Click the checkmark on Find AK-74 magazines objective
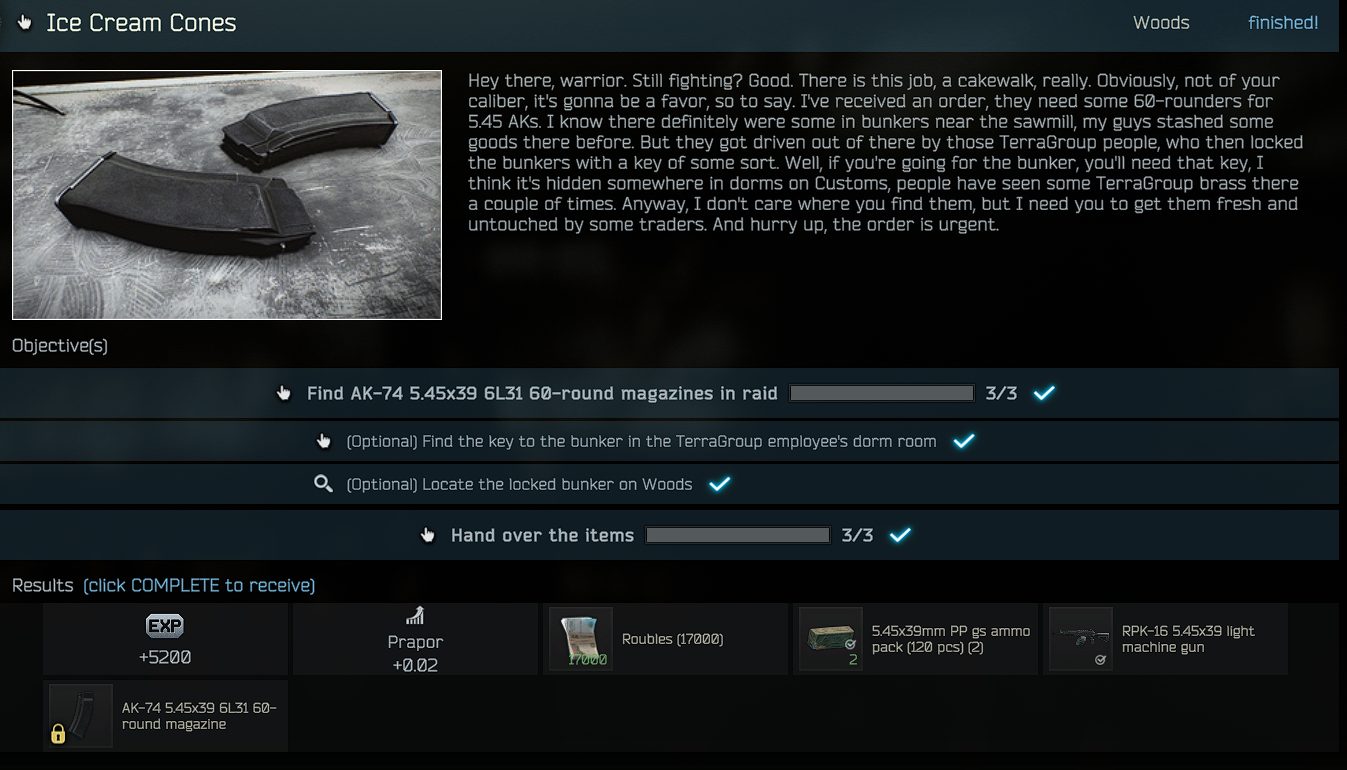Screen dimensions: 1347x770 click(x=1044, y=393)
